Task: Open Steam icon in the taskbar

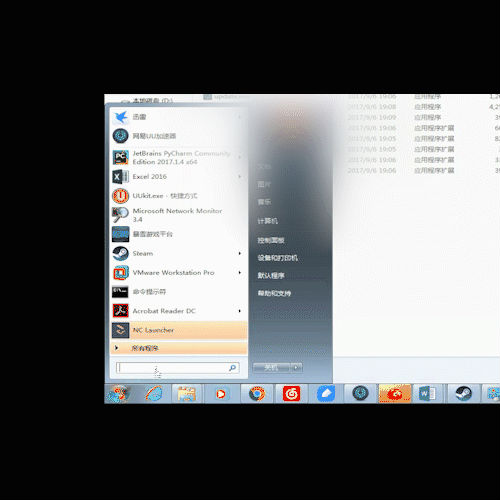Action: click(463, 394)
